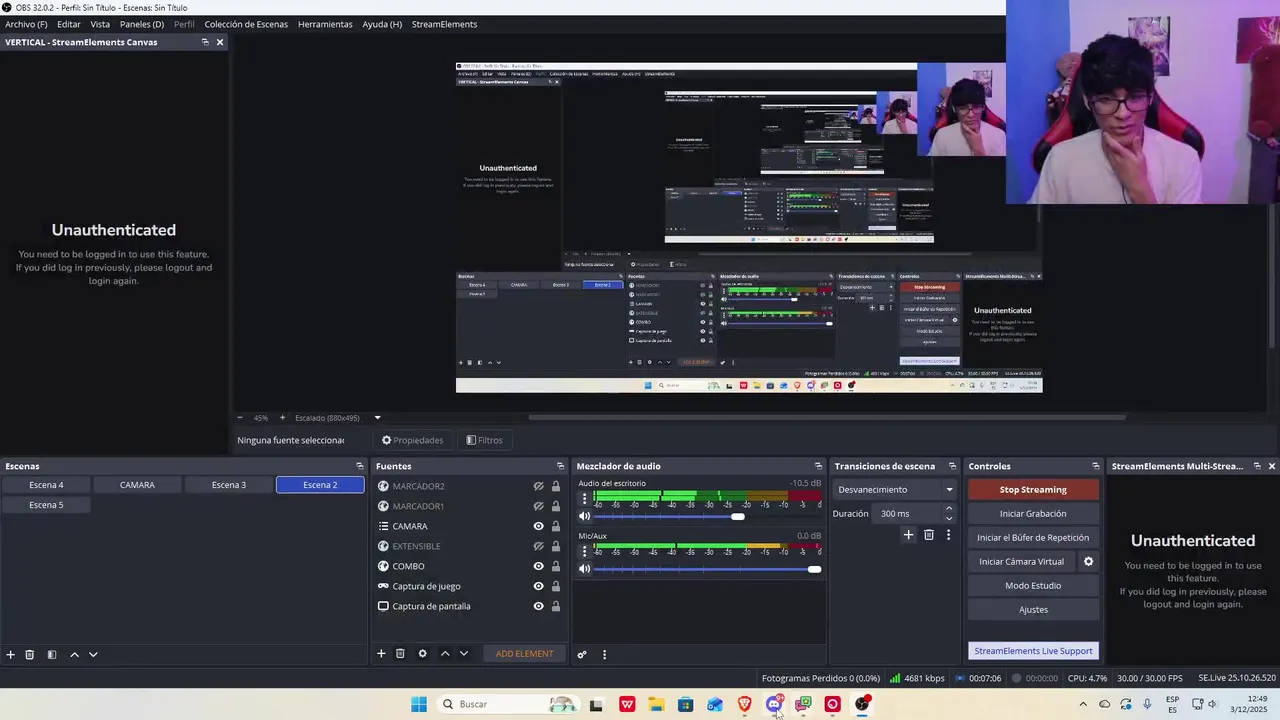
Task: Open the StreamElements menu
Action: (x=444, y=24)
